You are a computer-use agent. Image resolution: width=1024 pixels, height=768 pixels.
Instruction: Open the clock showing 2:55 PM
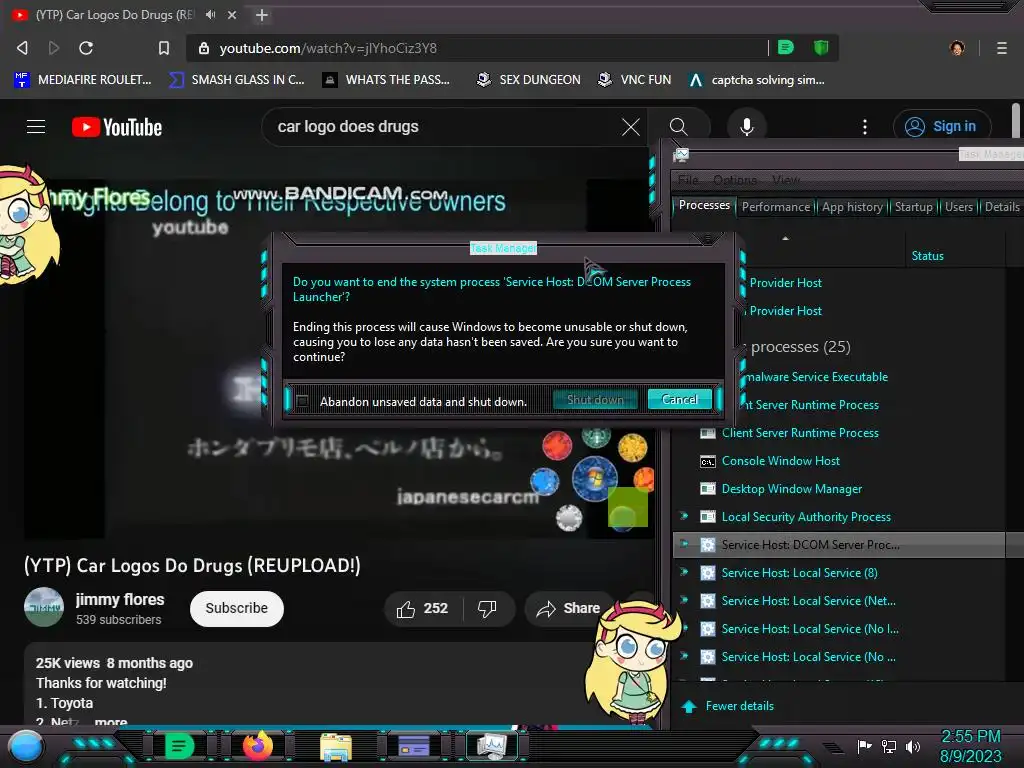click(x=970, y=737)
